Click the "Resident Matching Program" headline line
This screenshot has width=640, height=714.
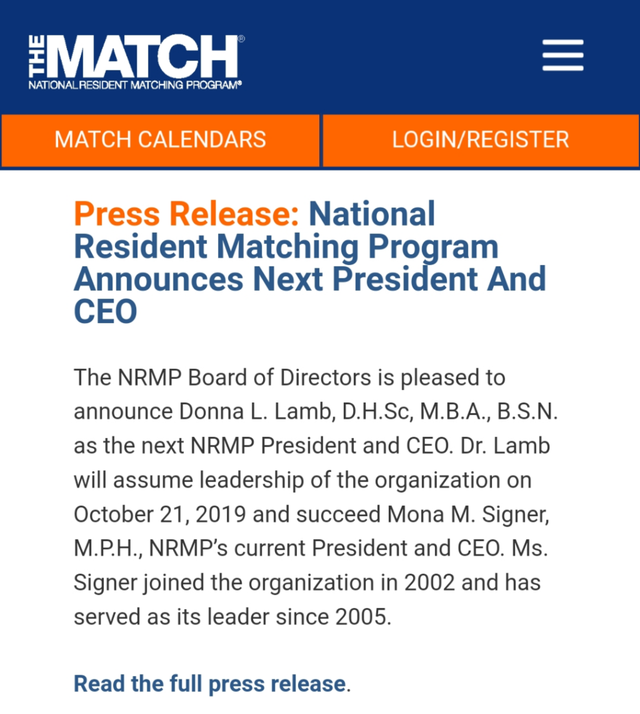coord(286,246)
